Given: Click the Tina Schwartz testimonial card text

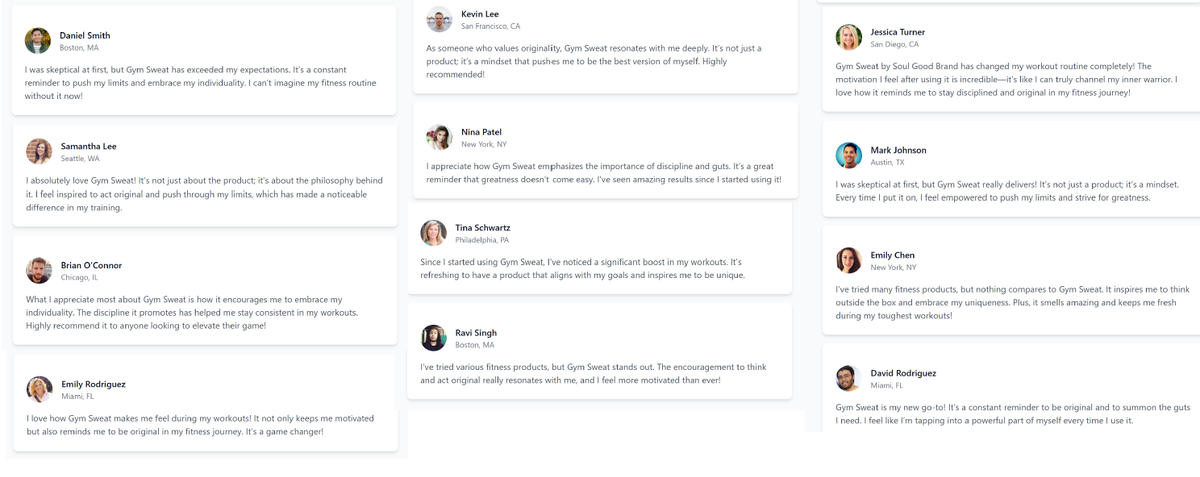Looking at the screenshot, I should [581, 268].
